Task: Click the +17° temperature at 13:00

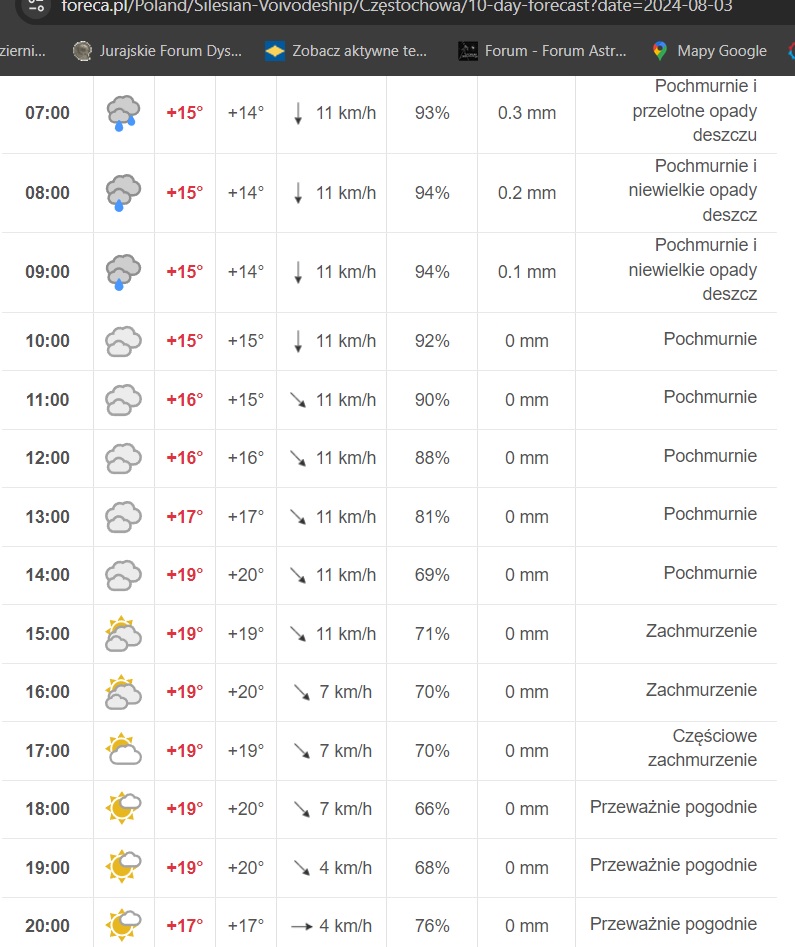Action: 184,517
